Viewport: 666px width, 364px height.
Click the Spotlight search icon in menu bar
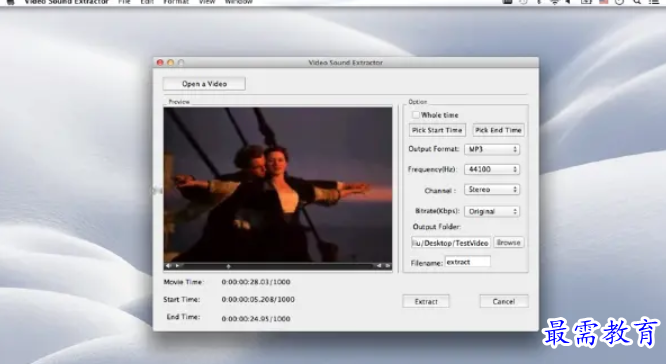click(x=637, y=2)
